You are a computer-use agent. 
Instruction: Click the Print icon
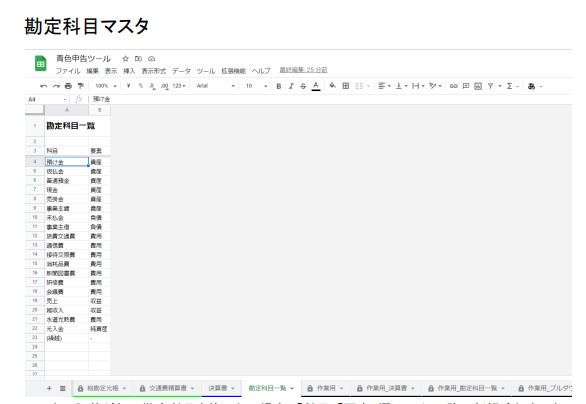click(68, 86)
